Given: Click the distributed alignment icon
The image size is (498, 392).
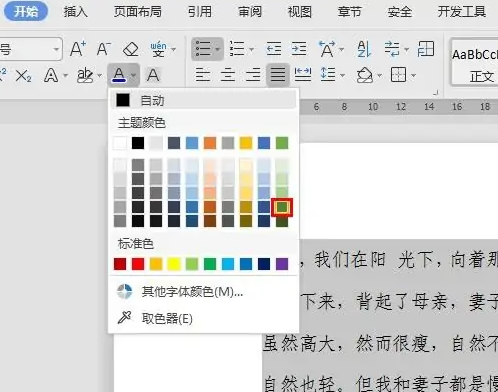Looking at the screenshot, I should pos(303,74).
